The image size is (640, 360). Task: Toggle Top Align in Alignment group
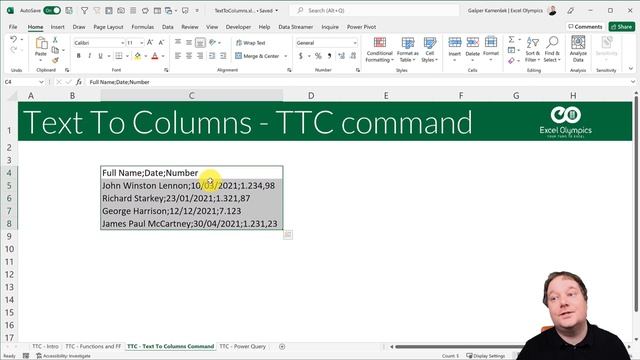178,42
